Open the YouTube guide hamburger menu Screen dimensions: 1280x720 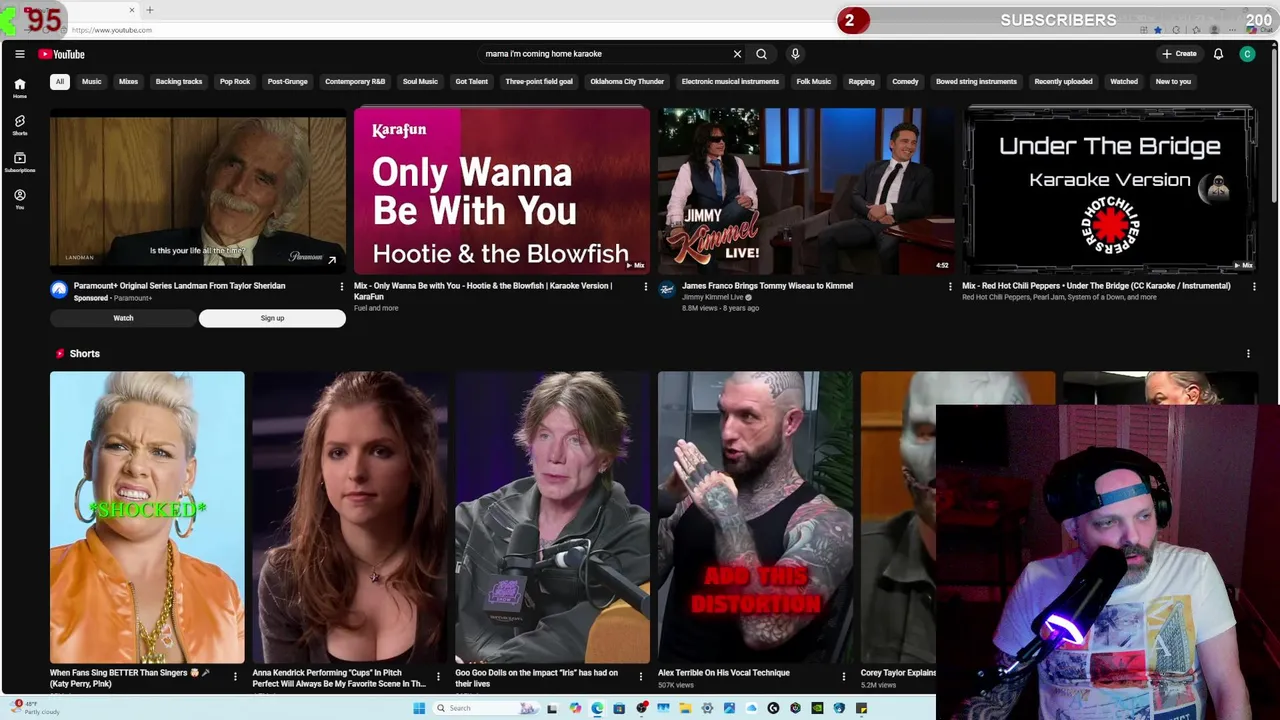click(x=19, y=54)
